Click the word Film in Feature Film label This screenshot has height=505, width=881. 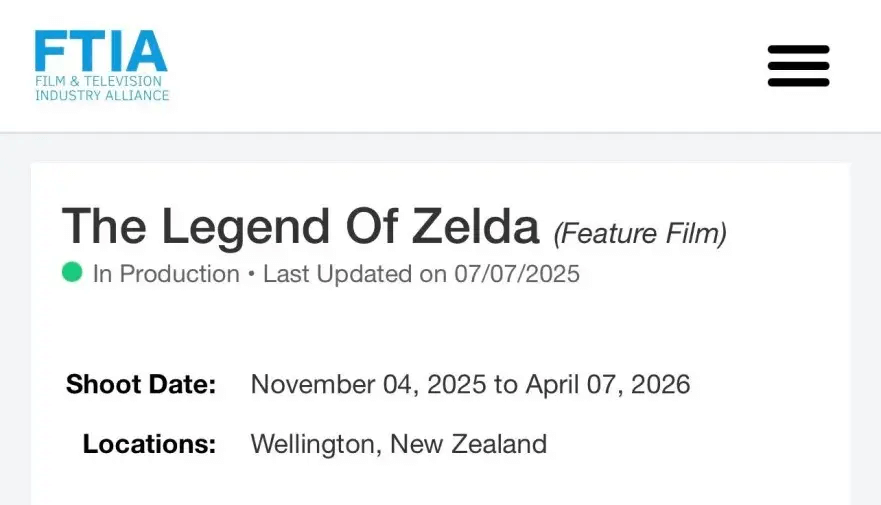690,233
